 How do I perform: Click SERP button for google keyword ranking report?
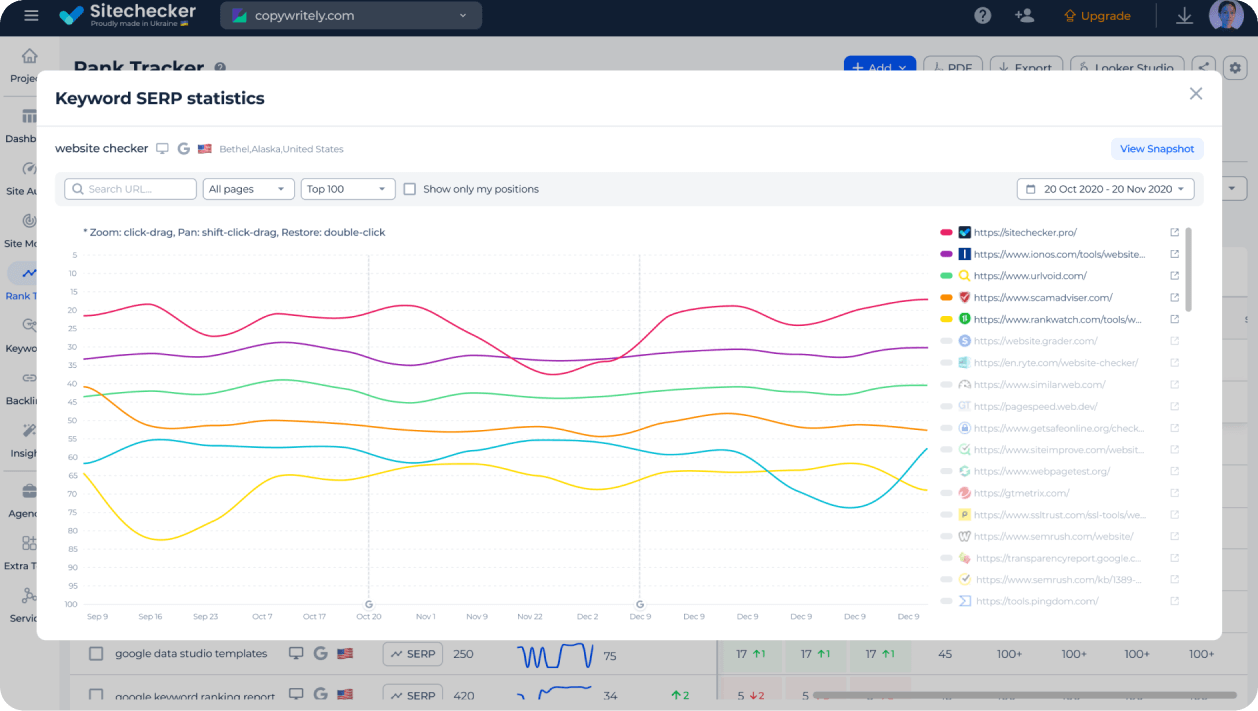413,695
